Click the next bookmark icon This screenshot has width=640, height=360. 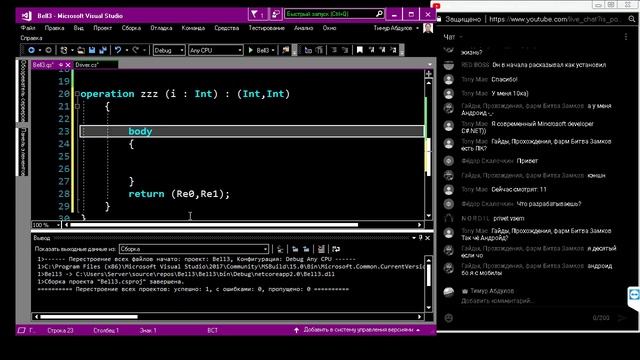pos(382,50)
